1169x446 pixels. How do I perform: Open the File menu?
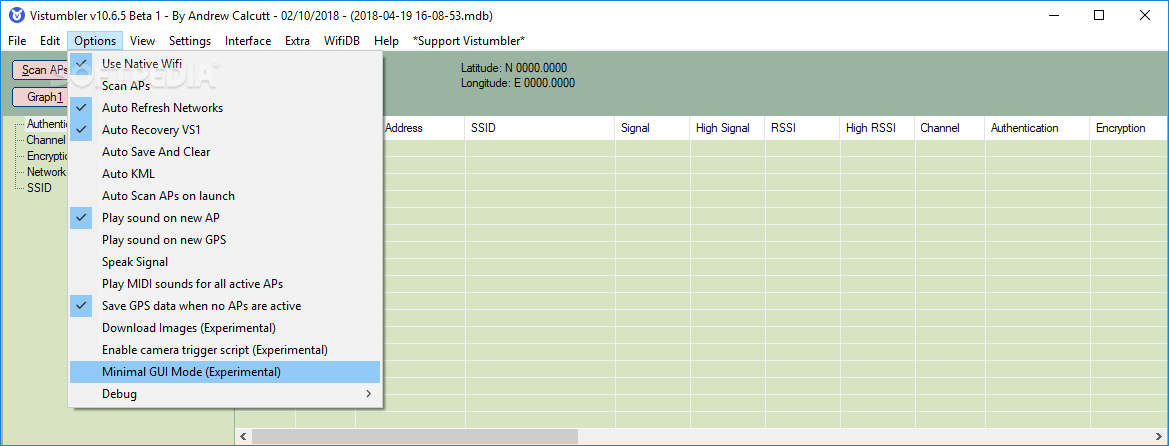pyautogui.click(x=16, y=41)
